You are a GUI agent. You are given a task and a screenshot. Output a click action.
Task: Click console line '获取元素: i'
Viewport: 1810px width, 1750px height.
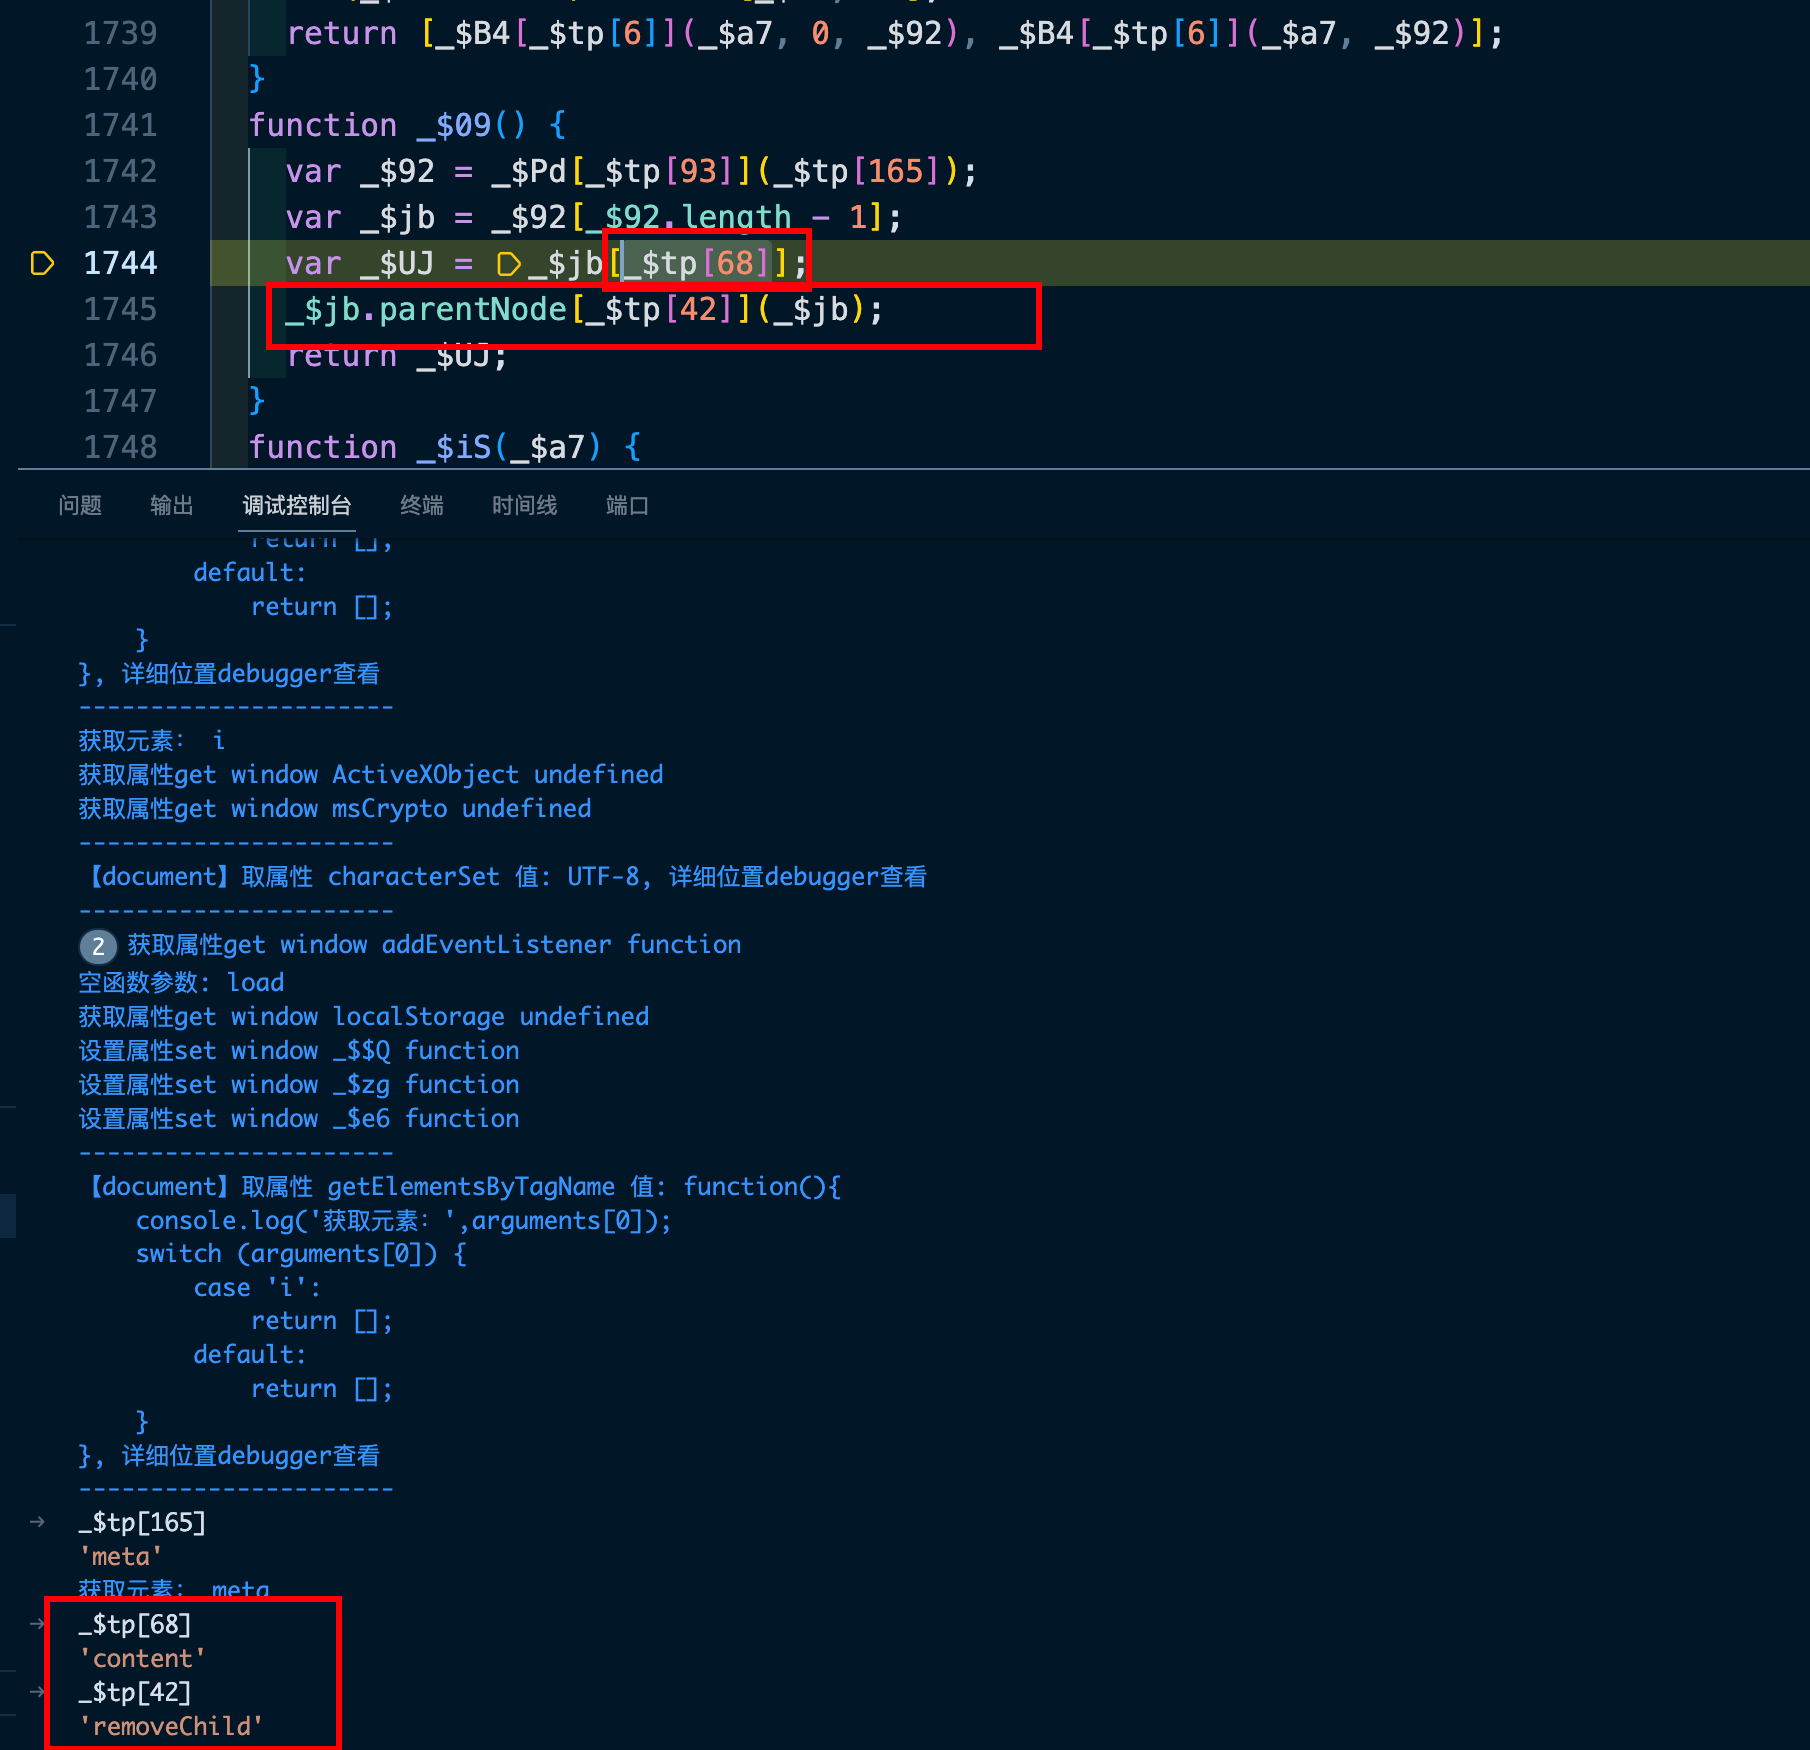click(152, 741)
